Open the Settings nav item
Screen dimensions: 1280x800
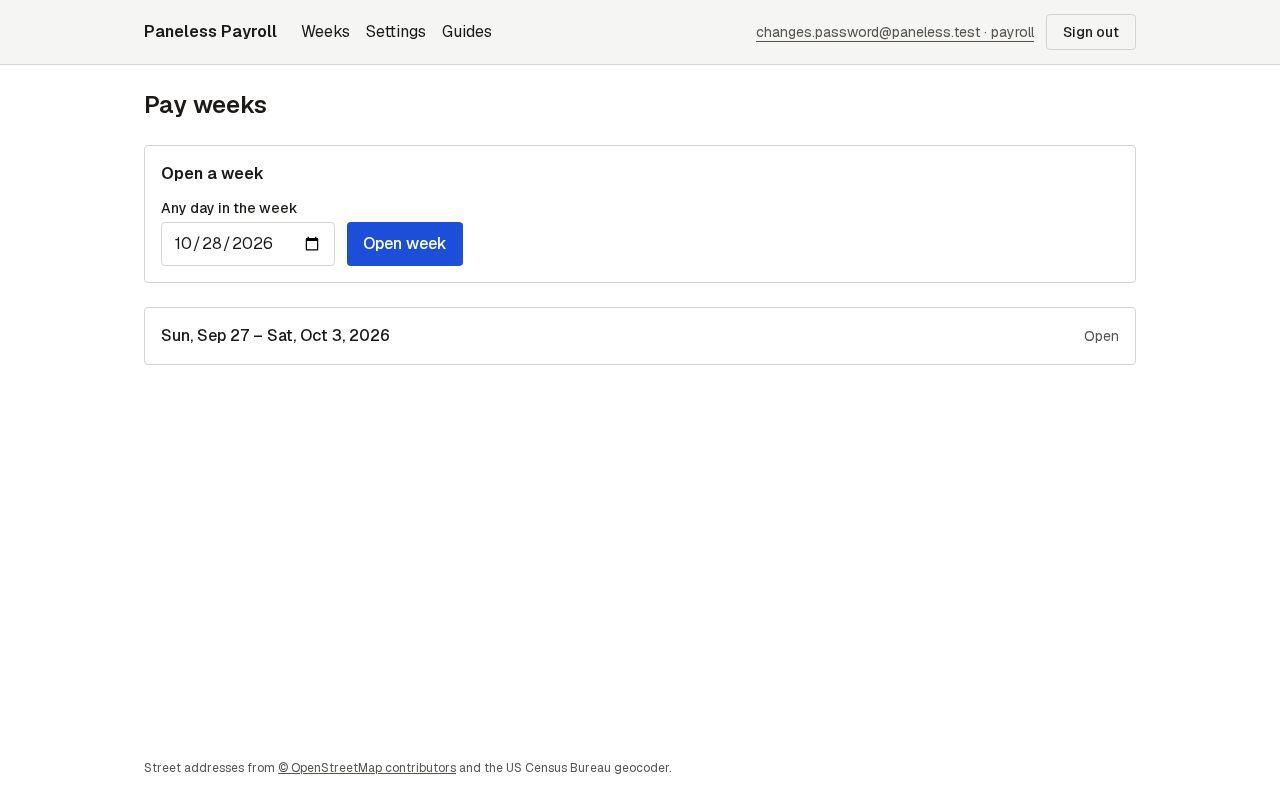pyautogui.click(x=396, y=32)
